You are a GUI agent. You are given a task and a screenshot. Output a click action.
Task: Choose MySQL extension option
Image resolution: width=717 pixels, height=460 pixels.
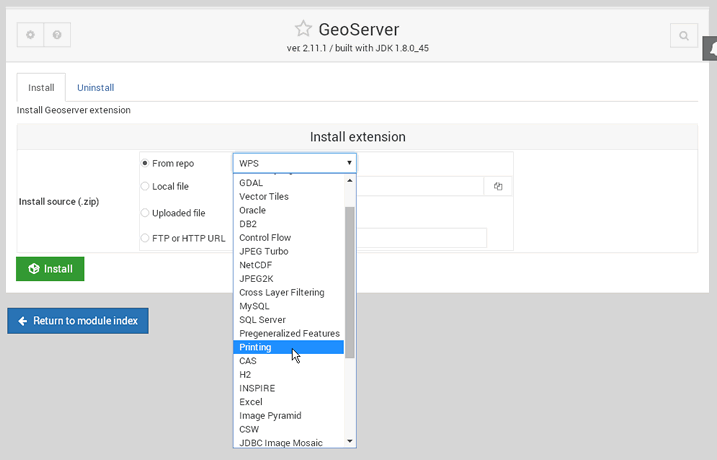[x=289, y=306]
